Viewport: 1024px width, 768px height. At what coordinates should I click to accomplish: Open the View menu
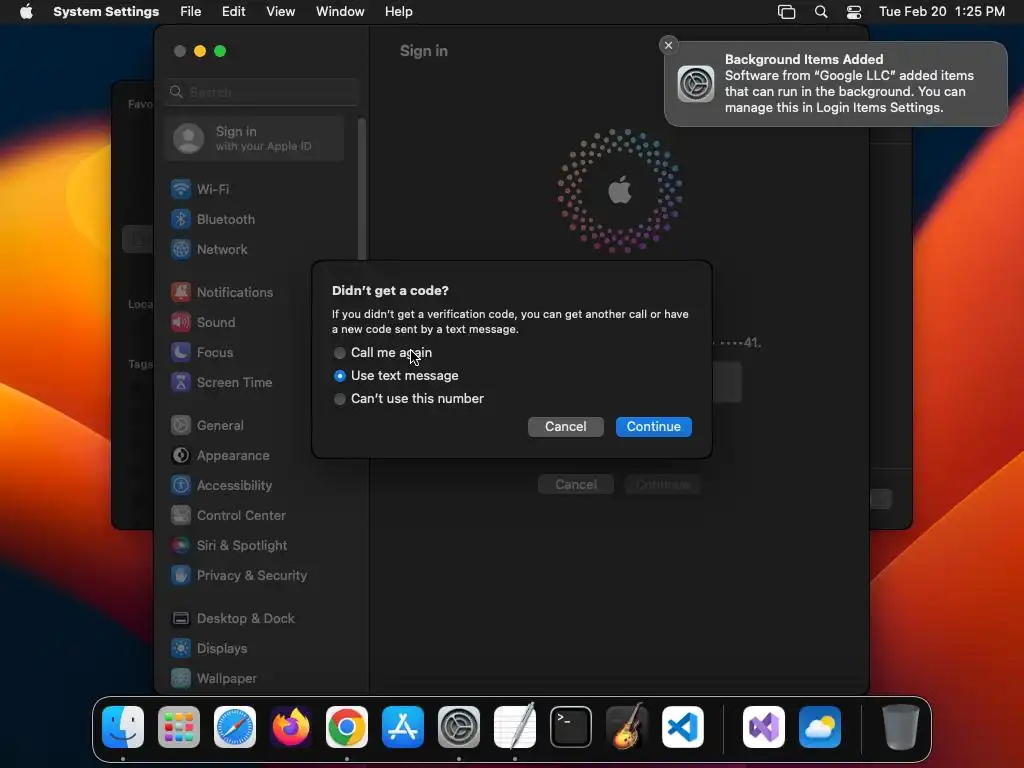point(280,12)
